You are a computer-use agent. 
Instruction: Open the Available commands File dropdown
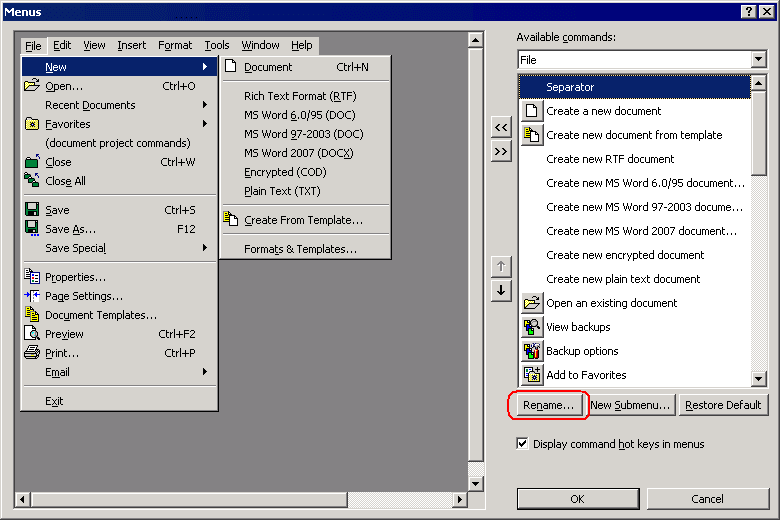(x=758, y=60)
